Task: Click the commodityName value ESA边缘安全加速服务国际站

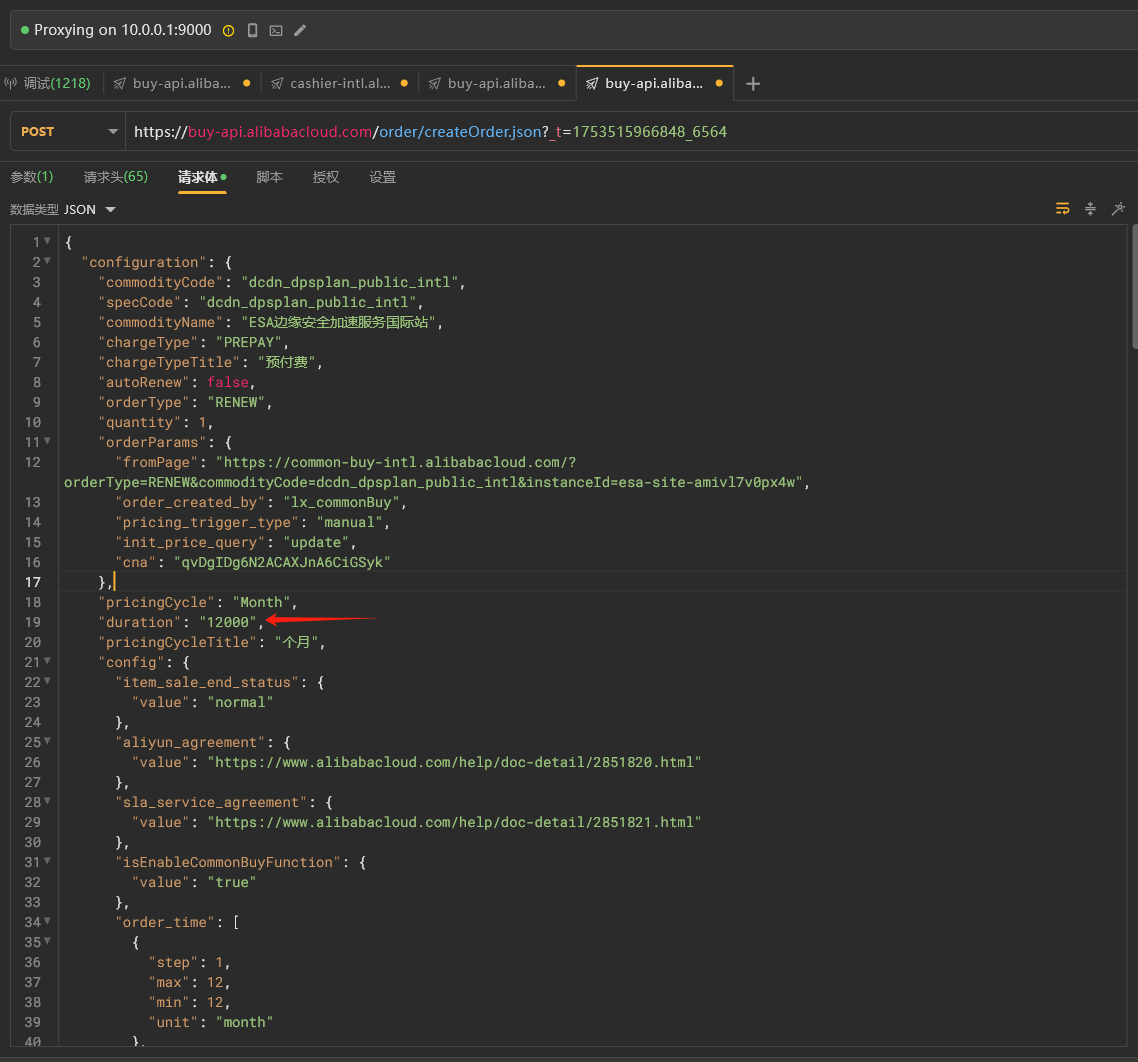Action: coord(338,322)
